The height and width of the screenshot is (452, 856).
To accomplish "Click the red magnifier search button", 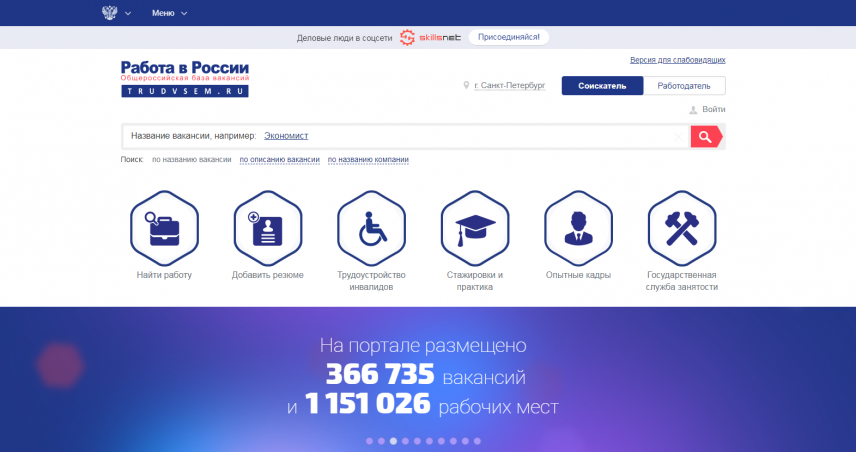I will click(x=706, y=136).
